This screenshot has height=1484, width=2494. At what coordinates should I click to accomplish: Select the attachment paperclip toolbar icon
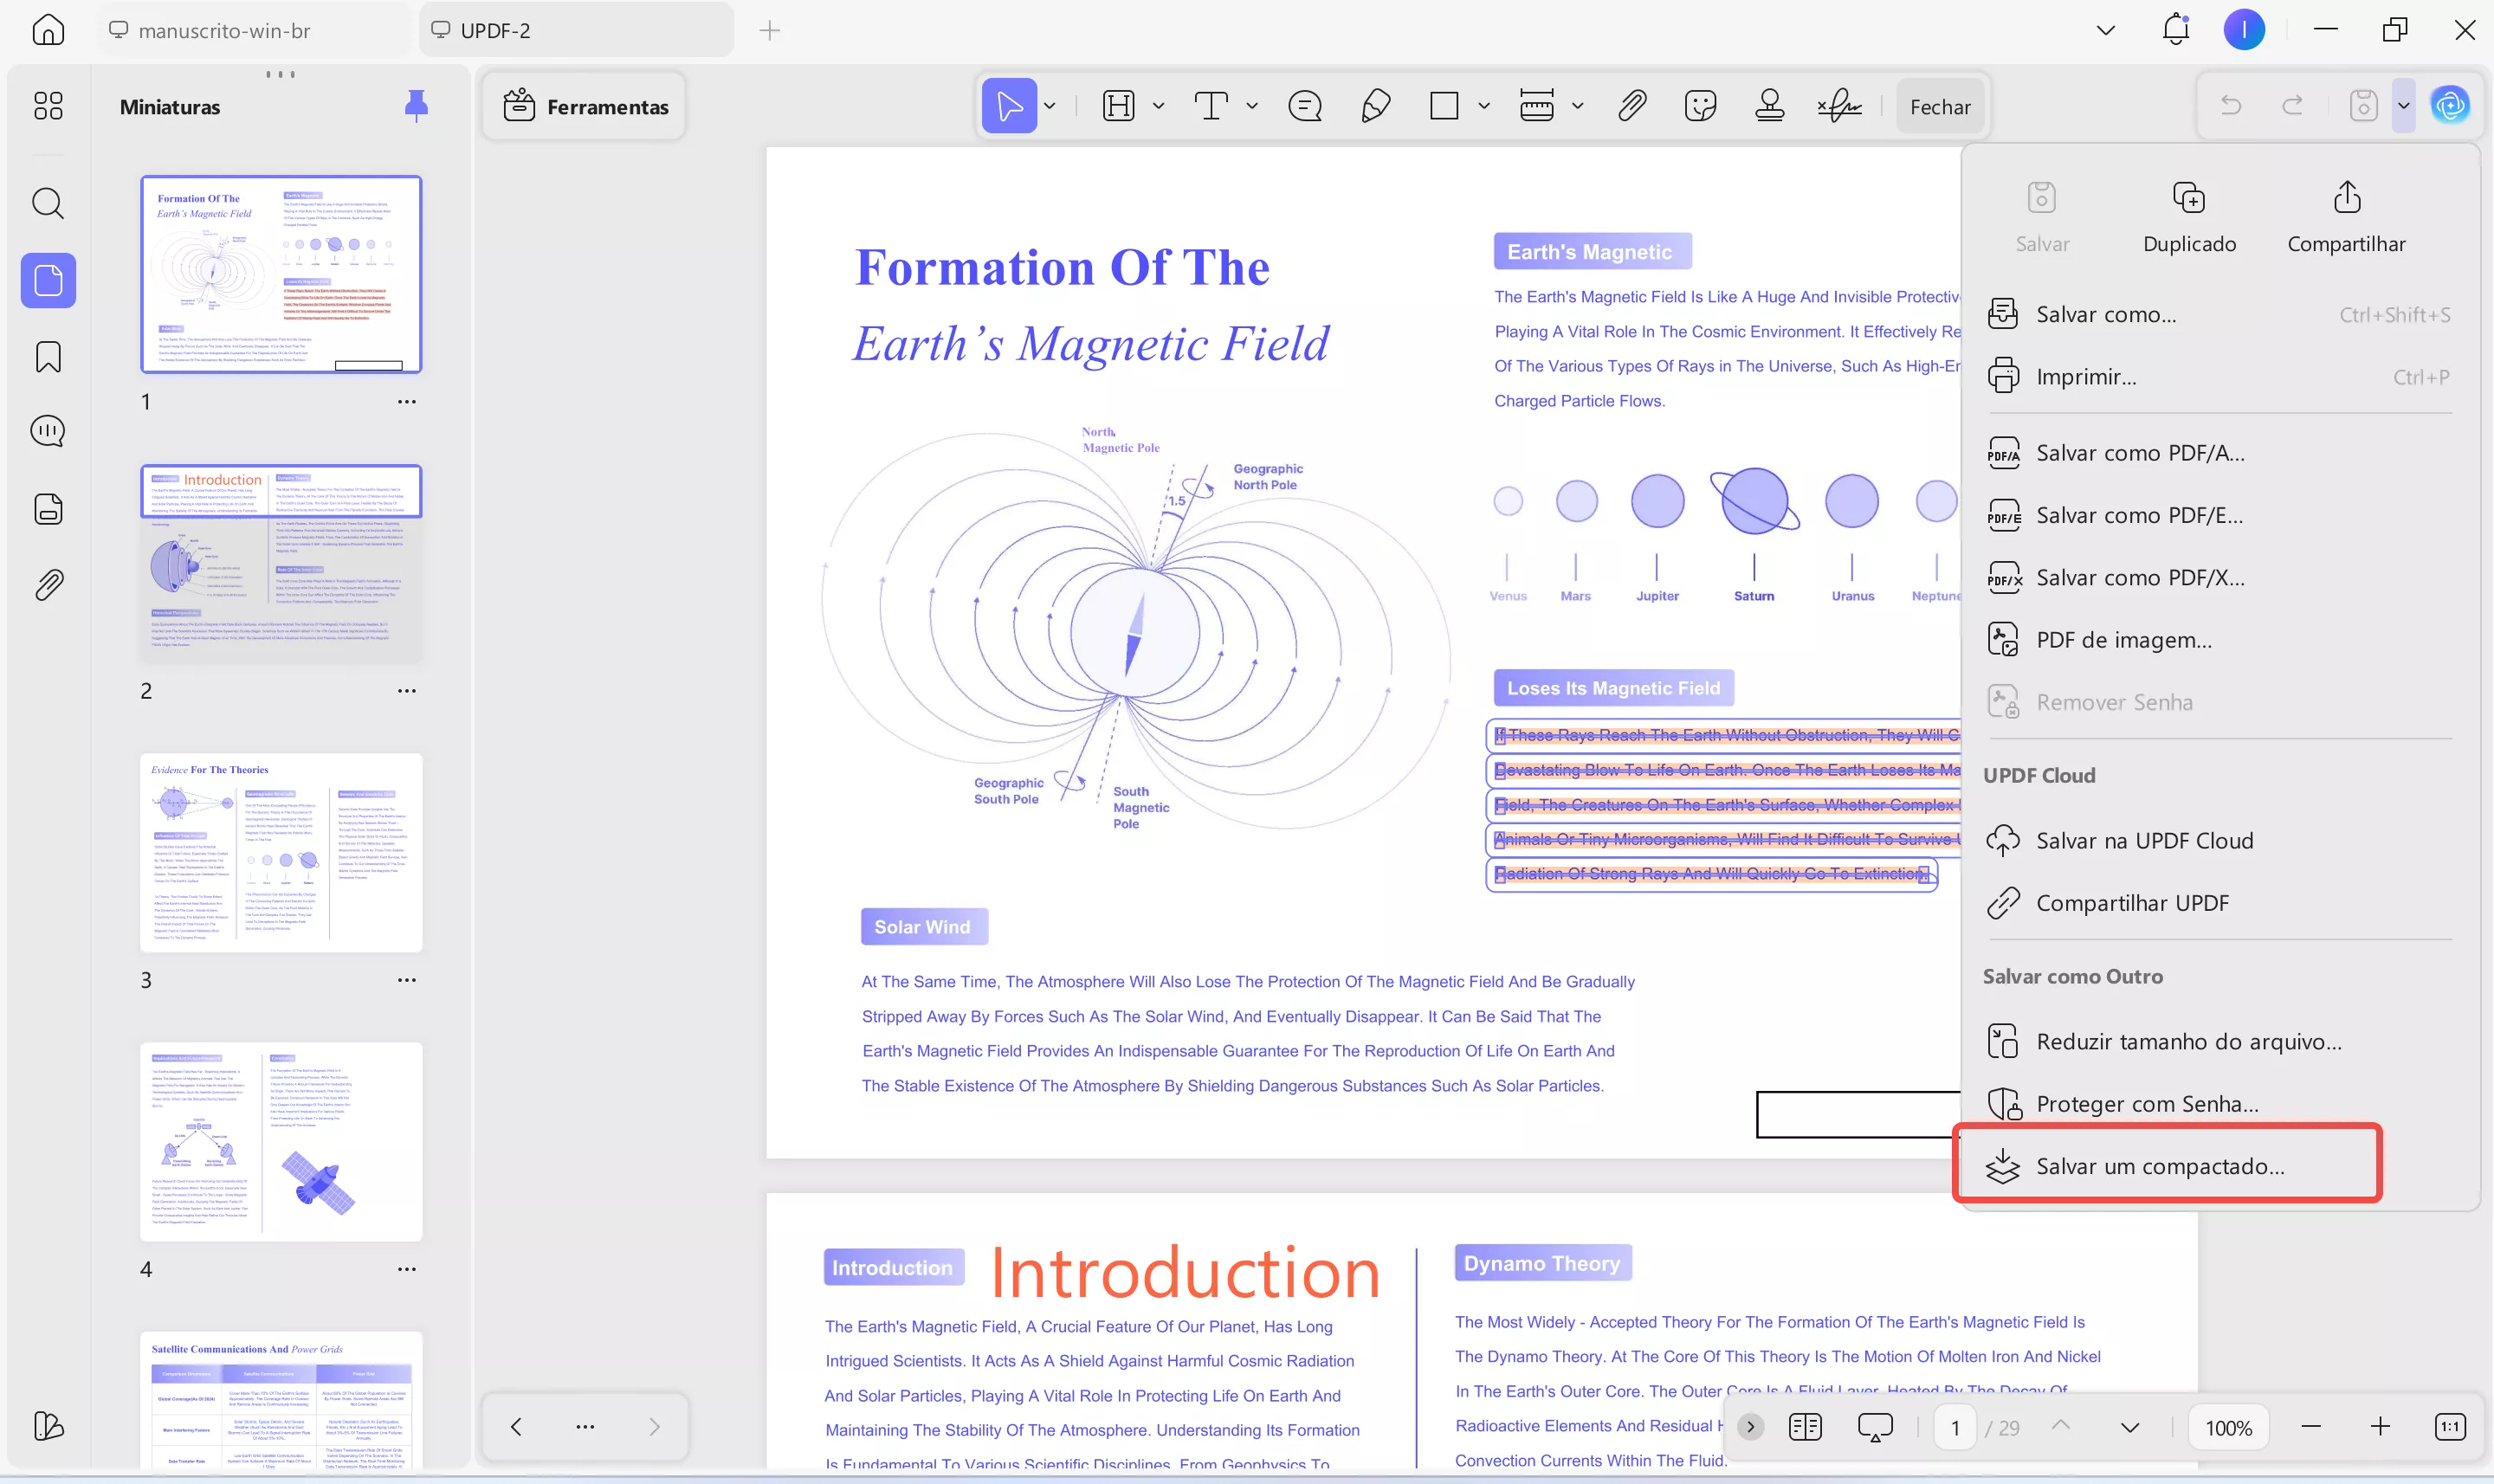1632,106
